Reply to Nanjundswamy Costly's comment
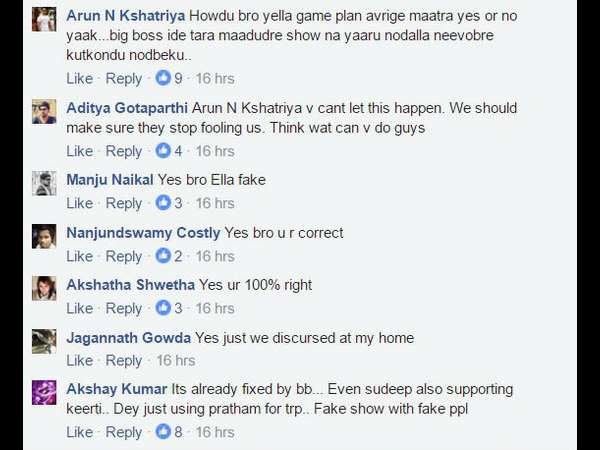 124,256
